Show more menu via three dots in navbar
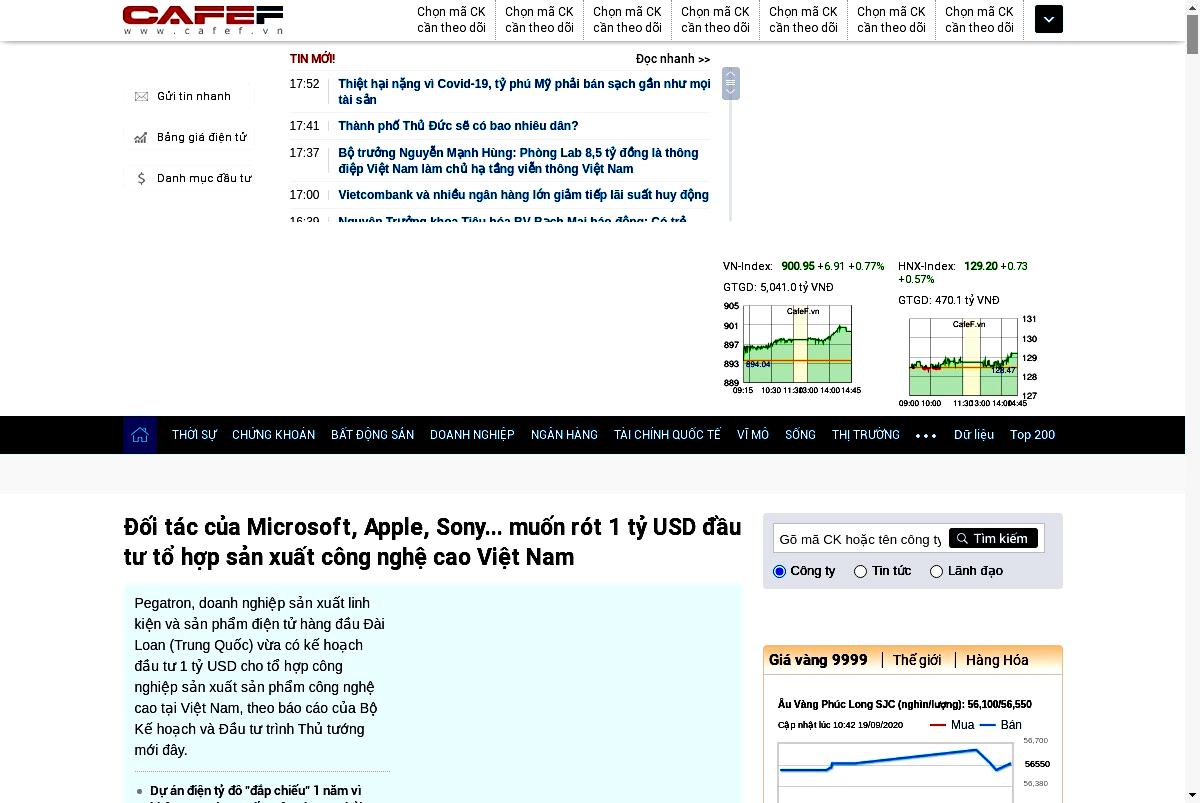This screenshot has width=1200, height=803. pos(926,436)
